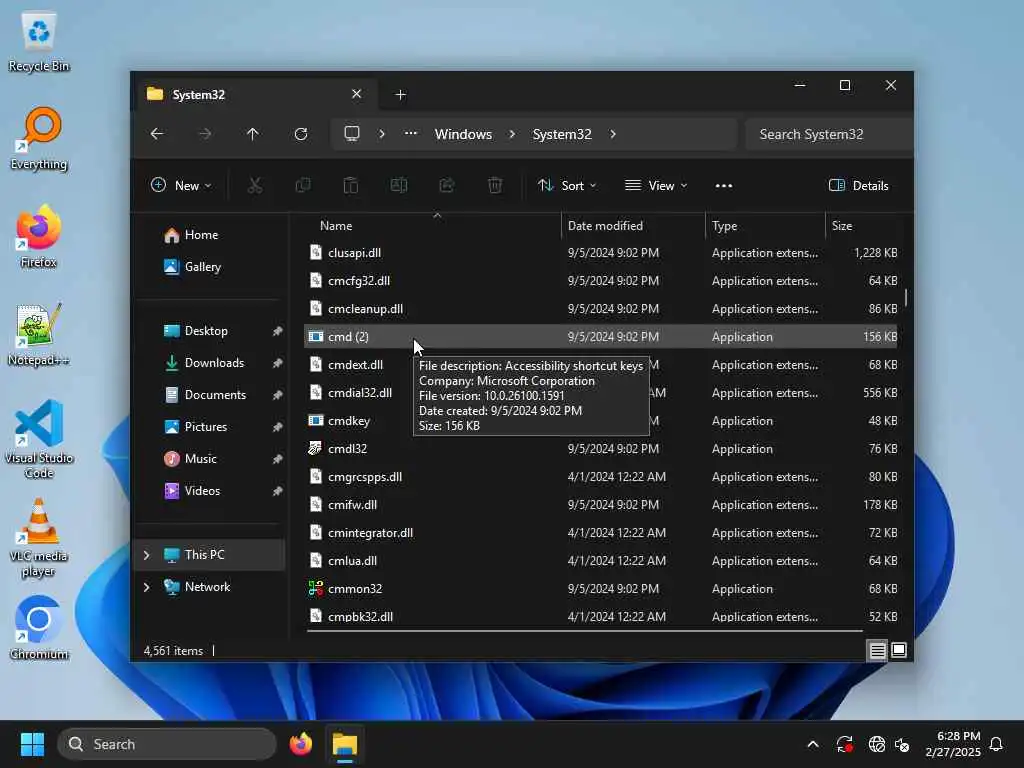The width and height of the screenshot is (1024, 768).
Task: Click the network globe tray icon
Action: 876,744
